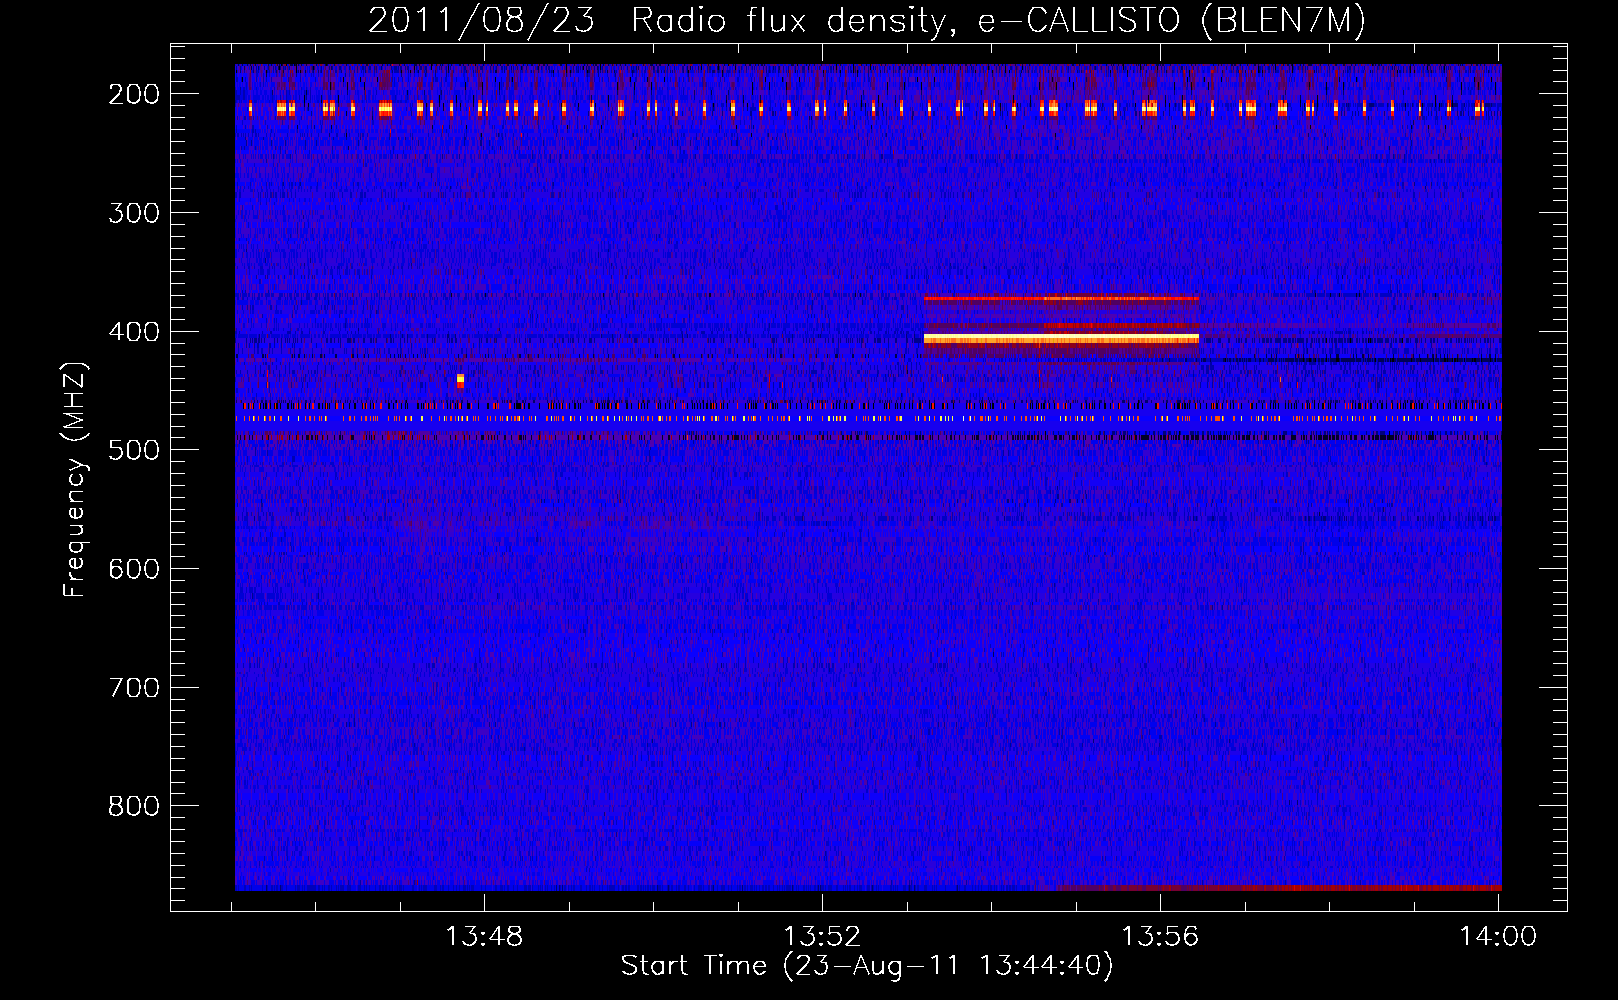Click the 400 frequency tick label
Image resolution: width=1618 pixels, height=1000 pixels.
[134, 332]
